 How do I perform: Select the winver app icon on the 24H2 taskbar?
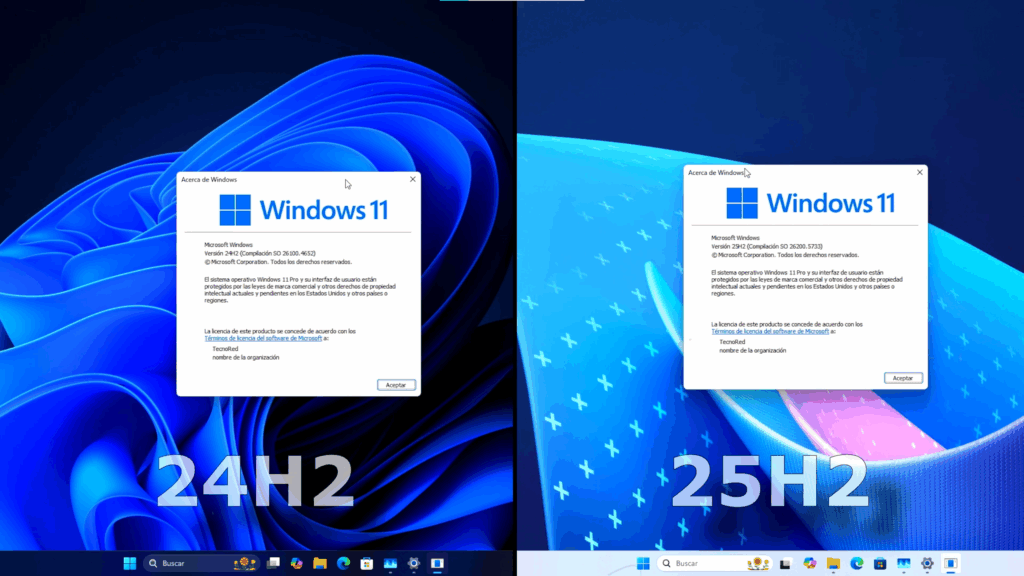click(437, 563)
